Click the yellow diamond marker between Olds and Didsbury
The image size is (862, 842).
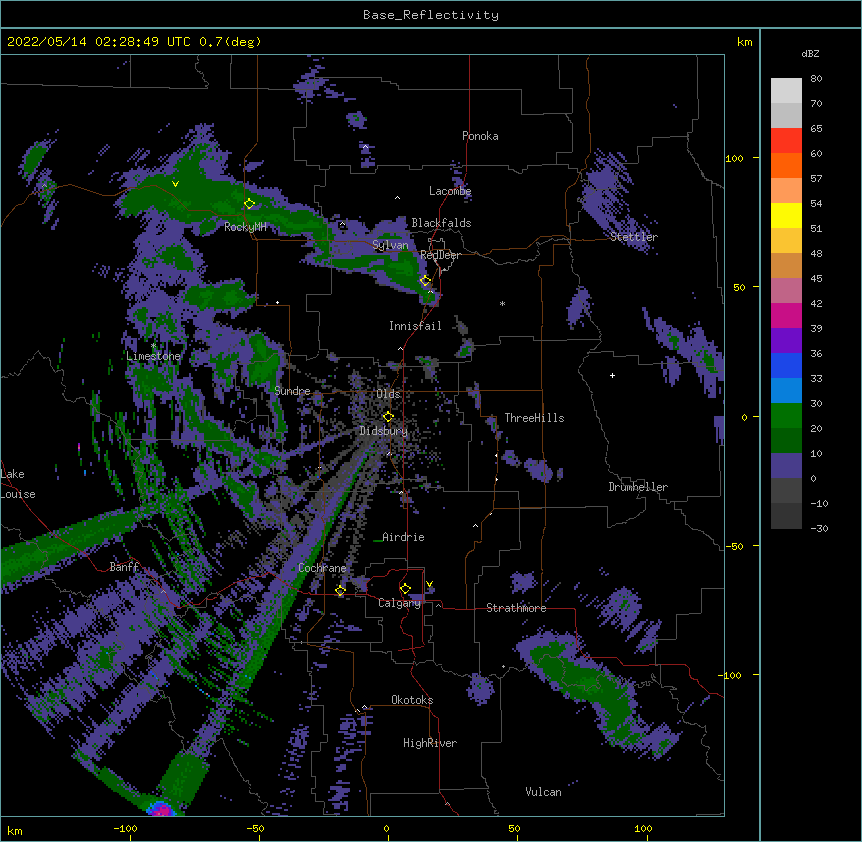coord(388,417)
